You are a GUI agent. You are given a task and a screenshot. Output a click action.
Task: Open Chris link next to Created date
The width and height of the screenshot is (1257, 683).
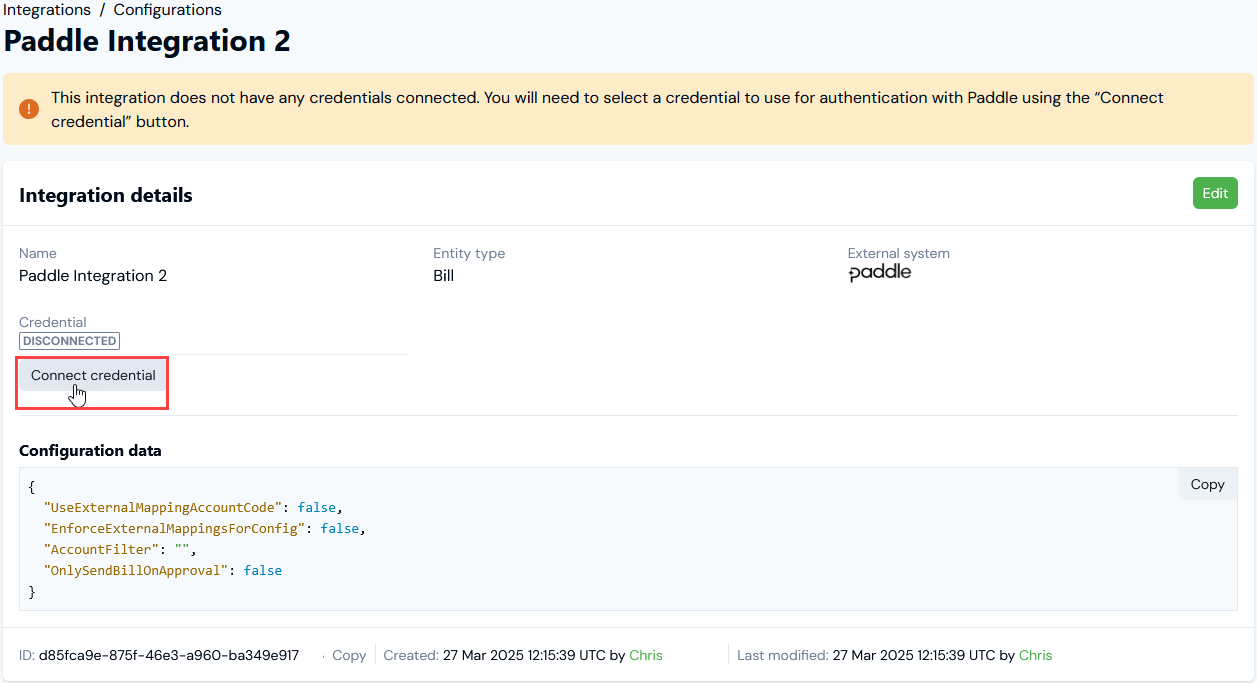tap(646, 655)
